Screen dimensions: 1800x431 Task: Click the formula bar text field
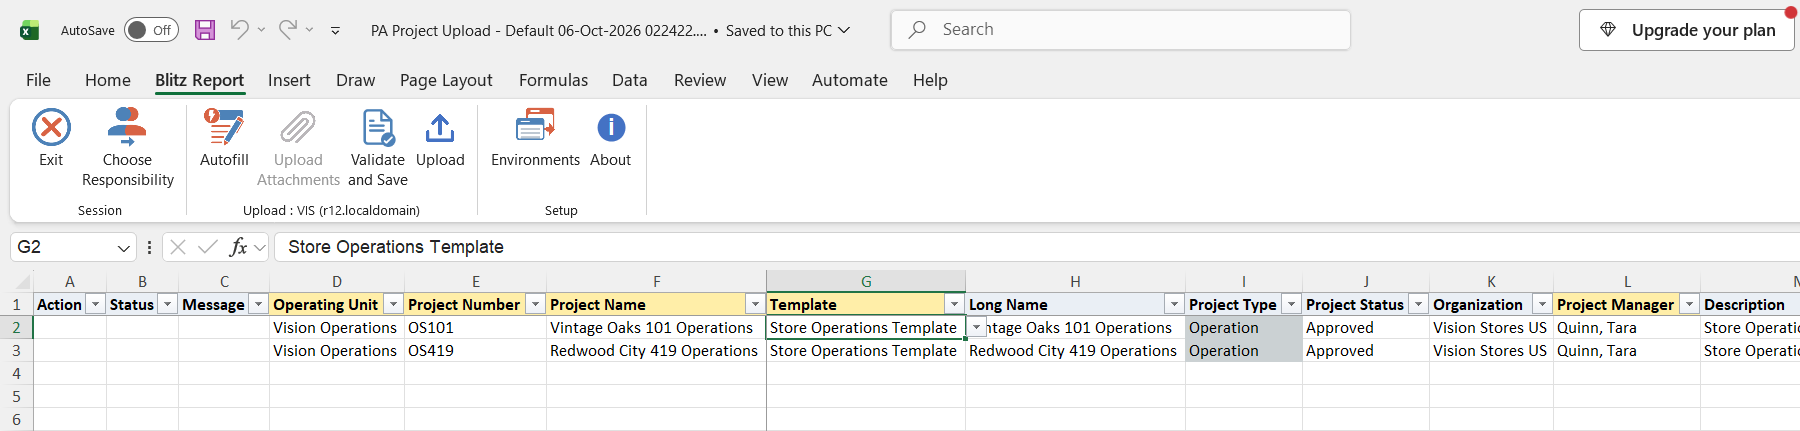pyautogui.click(x=1036, y=247)
